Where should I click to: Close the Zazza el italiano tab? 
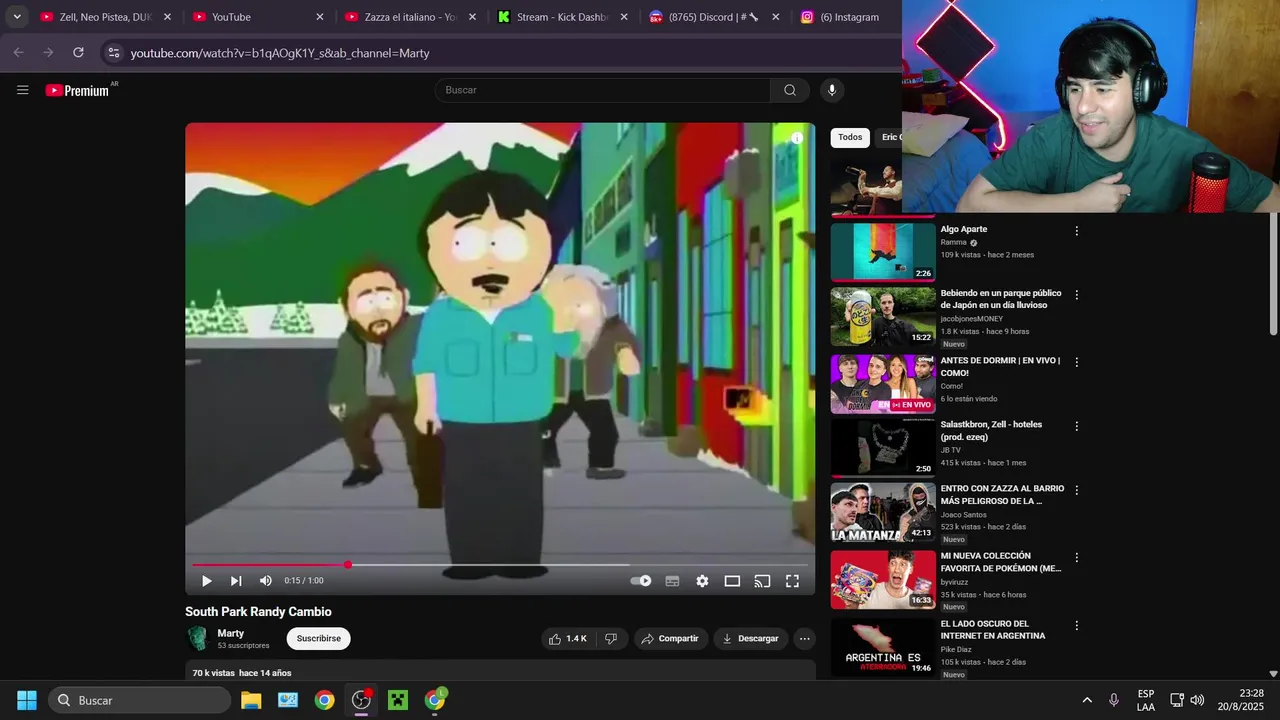pos(472,17)
